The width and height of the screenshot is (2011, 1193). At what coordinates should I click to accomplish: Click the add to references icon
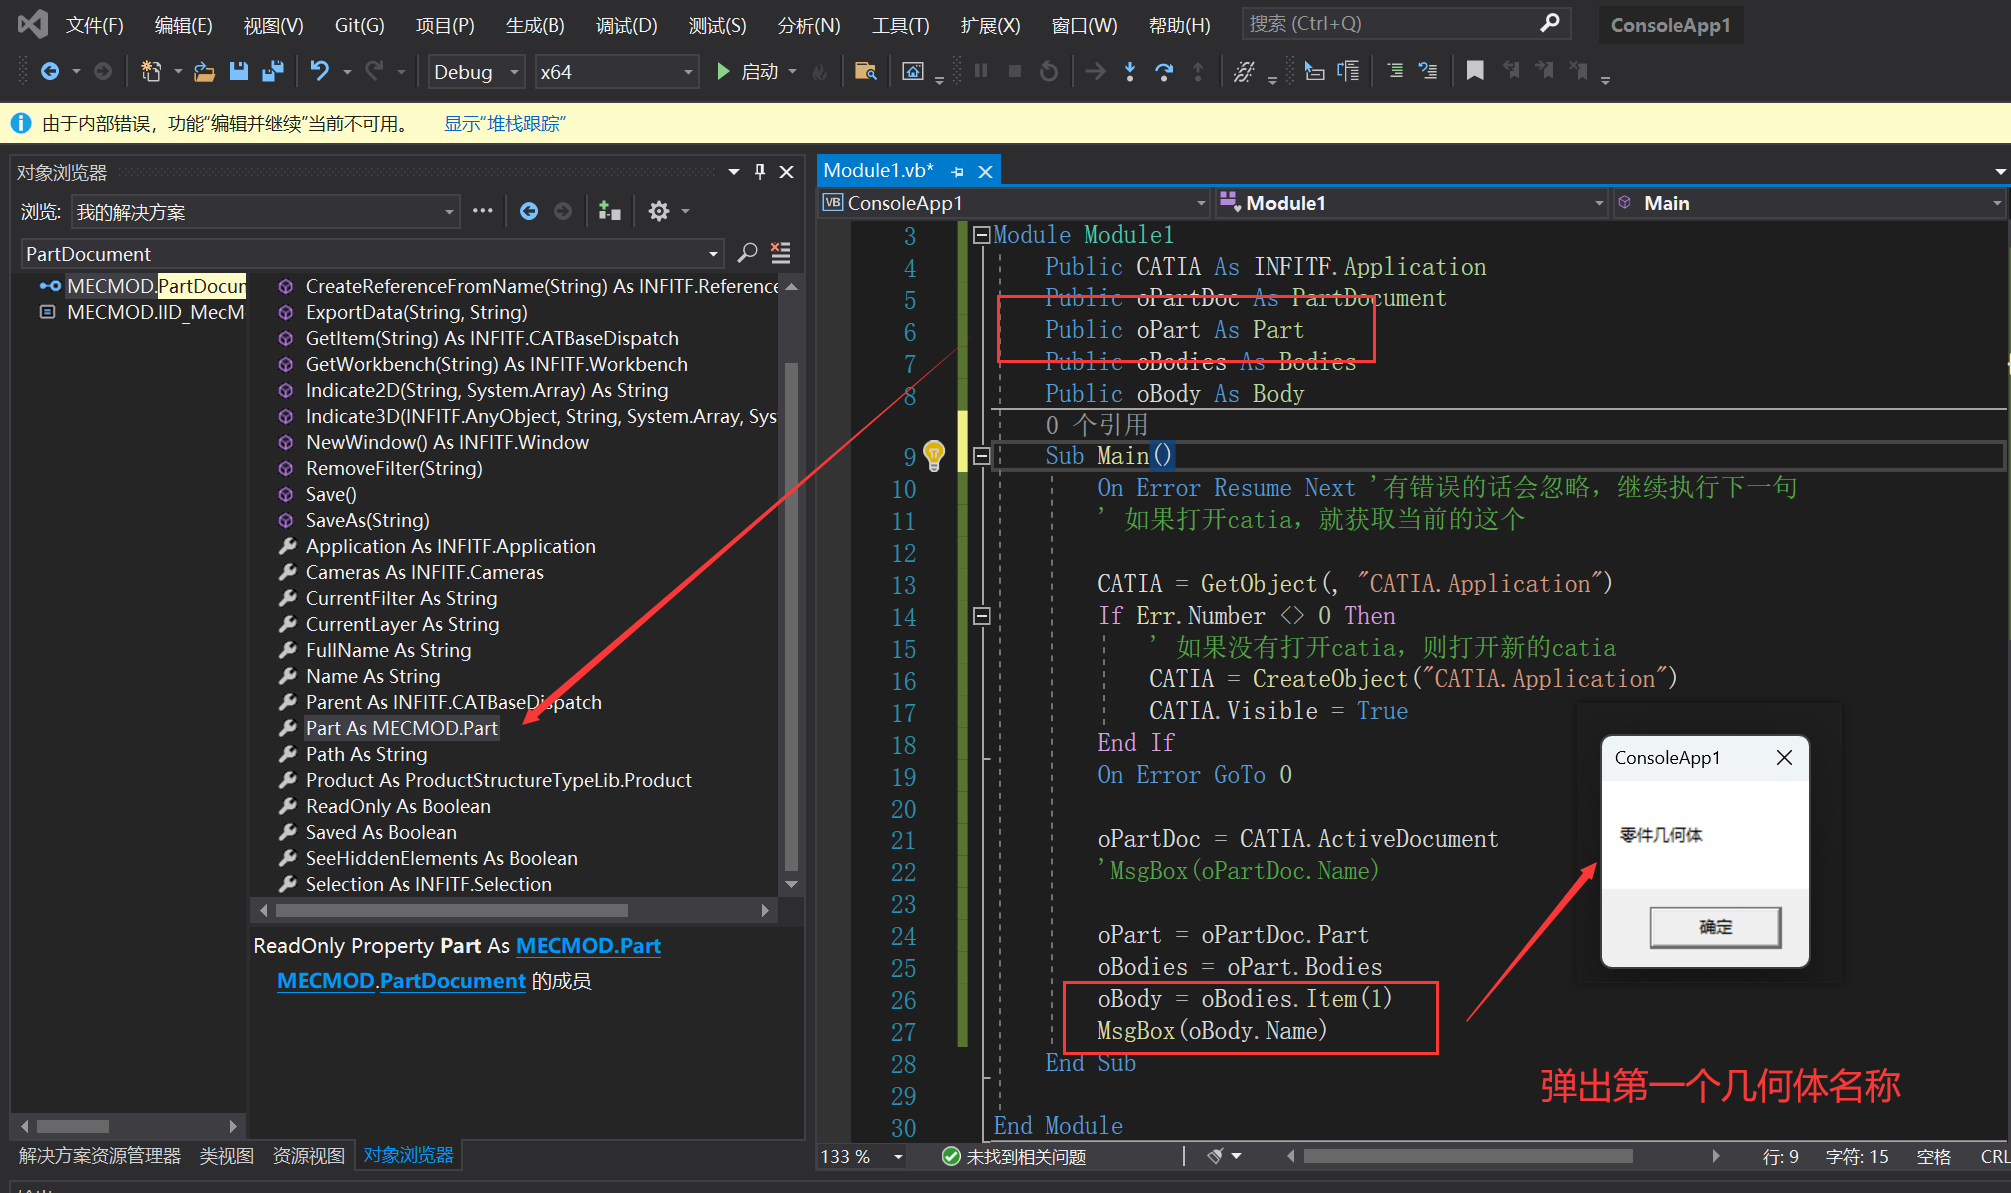pyautogui.click(x=609, y=211)
